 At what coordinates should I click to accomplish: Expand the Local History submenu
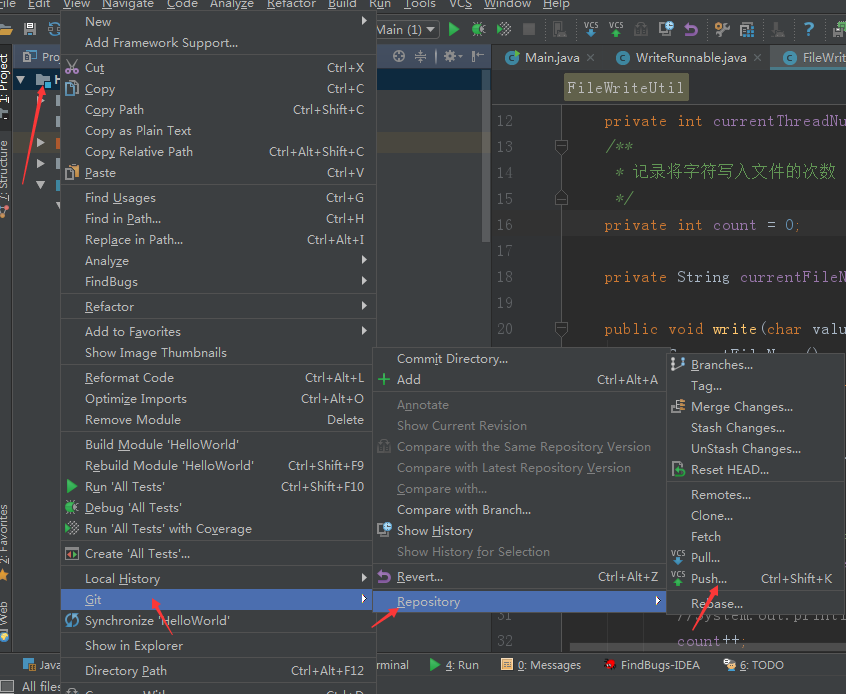point(218,579)
